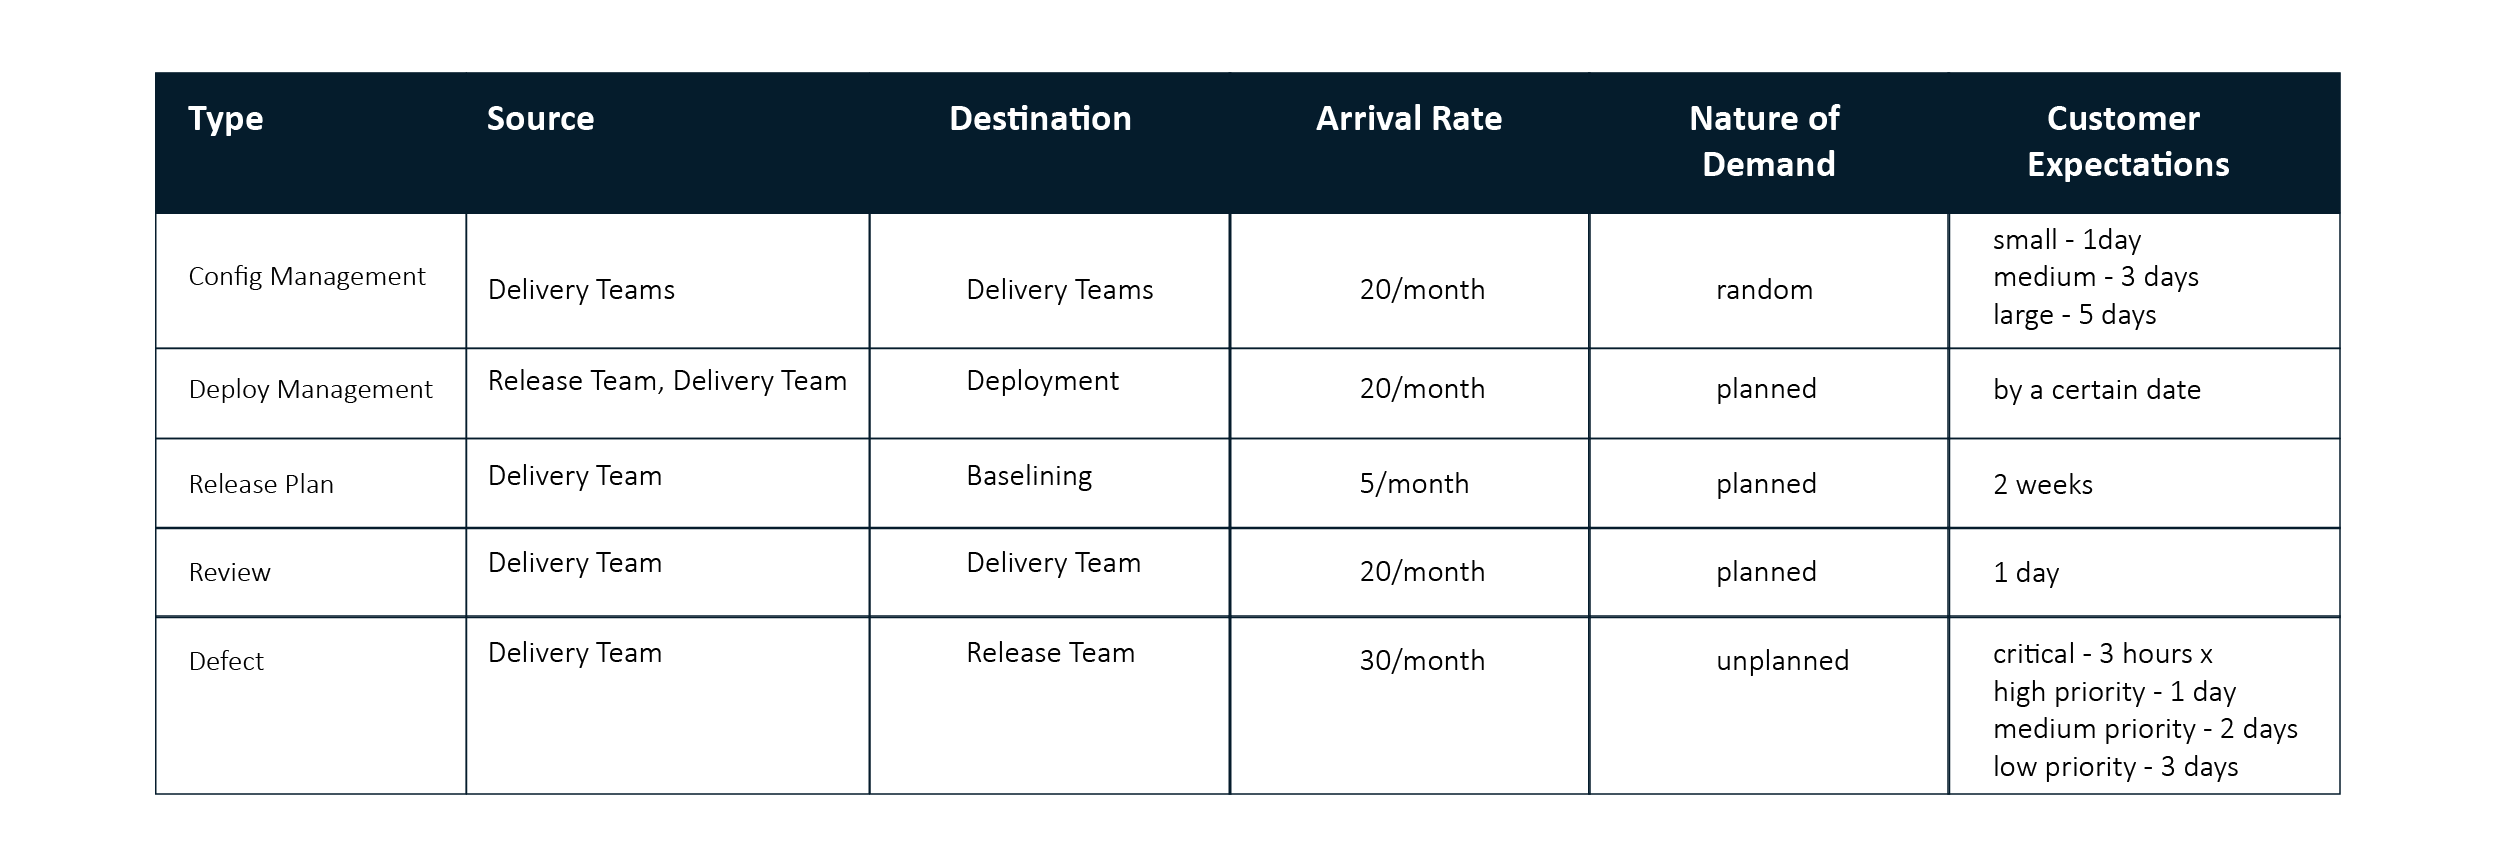The height and width of the screenshot is (867, 2500).
Task: Select the Config Management row label
Action: [x=307, y=277]
